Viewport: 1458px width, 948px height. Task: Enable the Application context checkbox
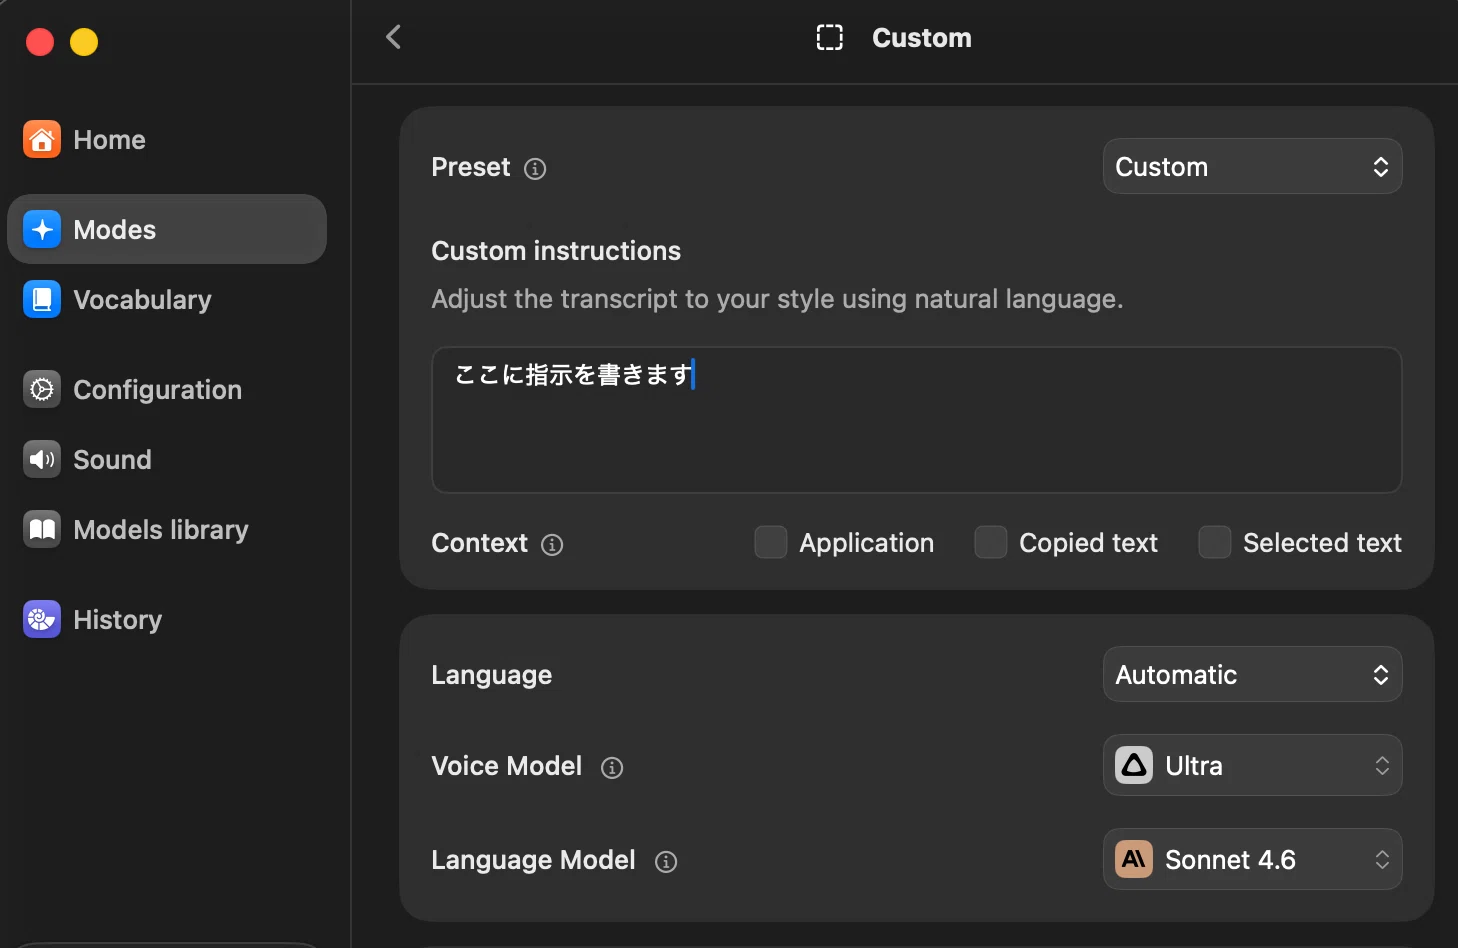click(x=771, y=543)
